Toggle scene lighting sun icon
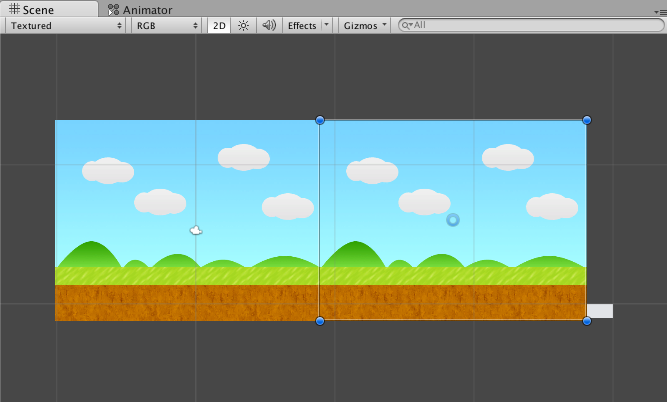The width and height of the screenshot is (667, 402). (x=243, y=26)
